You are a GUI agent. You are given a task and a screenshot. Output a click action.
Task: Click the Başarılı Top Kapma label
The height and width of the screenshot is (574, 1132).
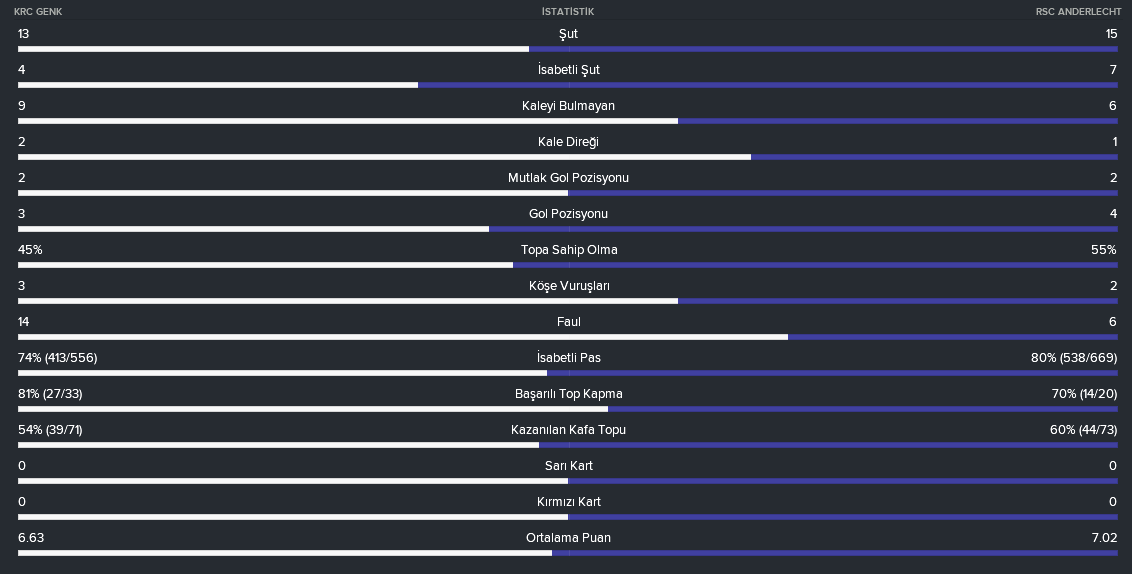(568, 394)
